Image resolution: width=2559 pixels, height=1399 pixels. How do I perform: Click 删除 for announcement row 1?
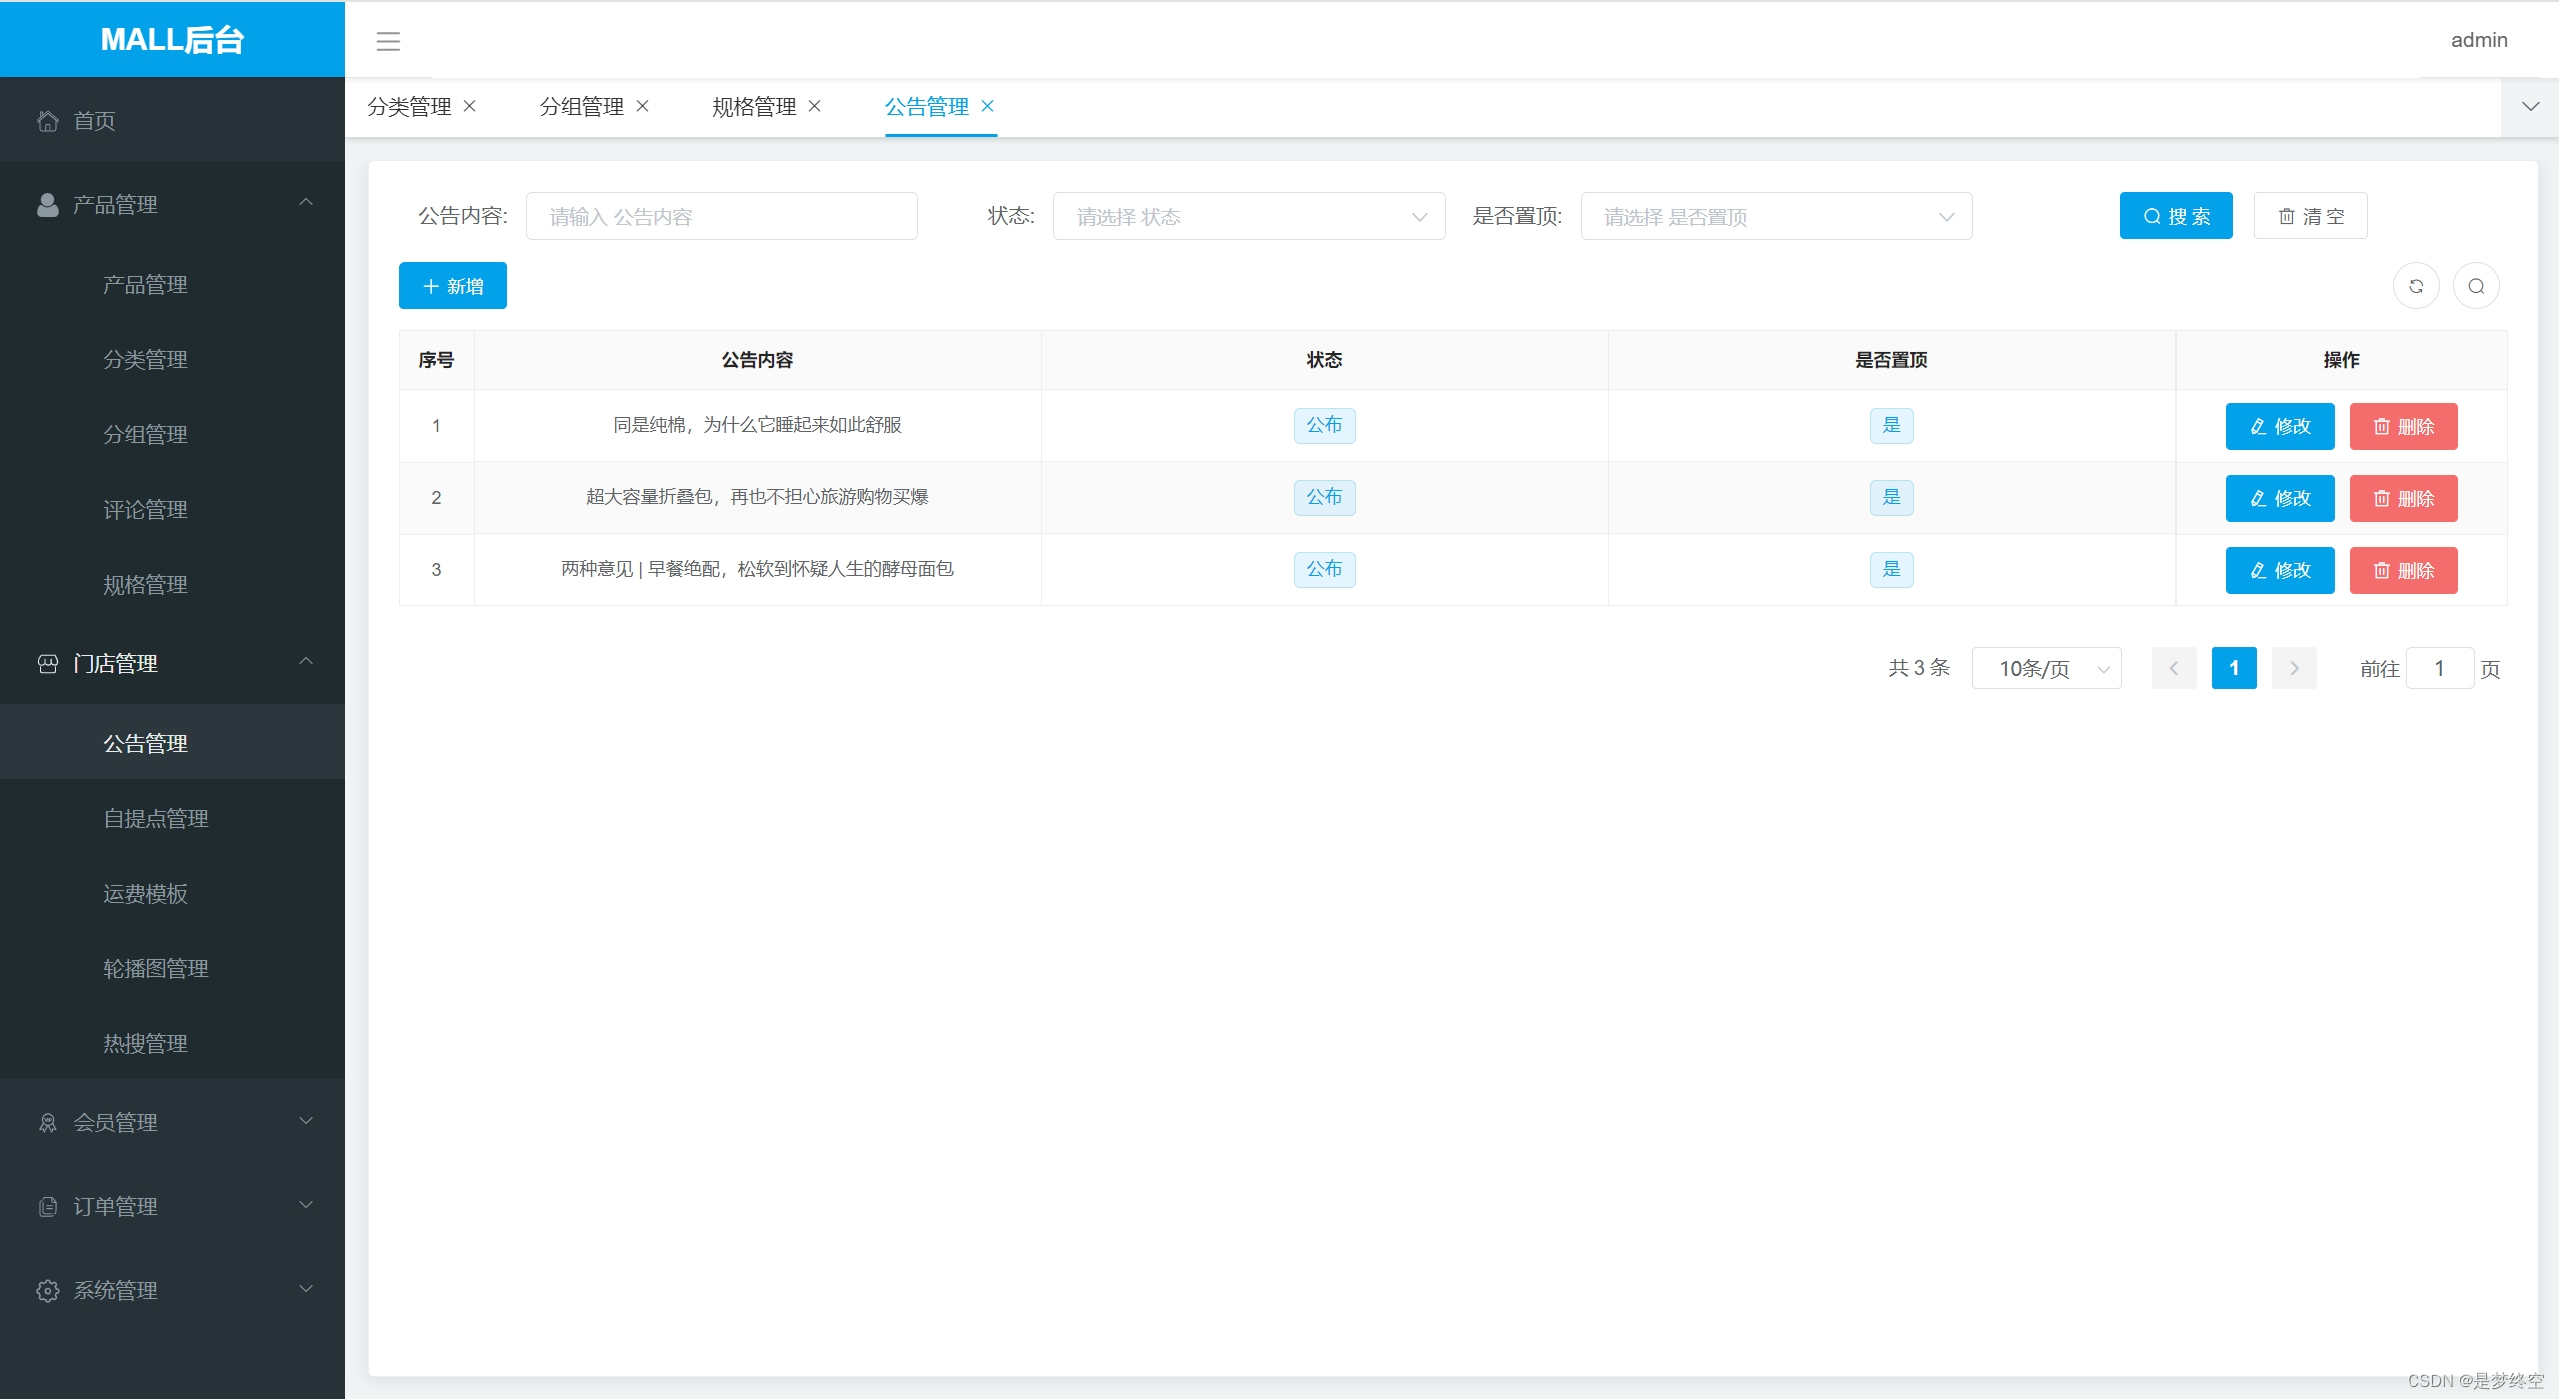(x=2403, y=427)
